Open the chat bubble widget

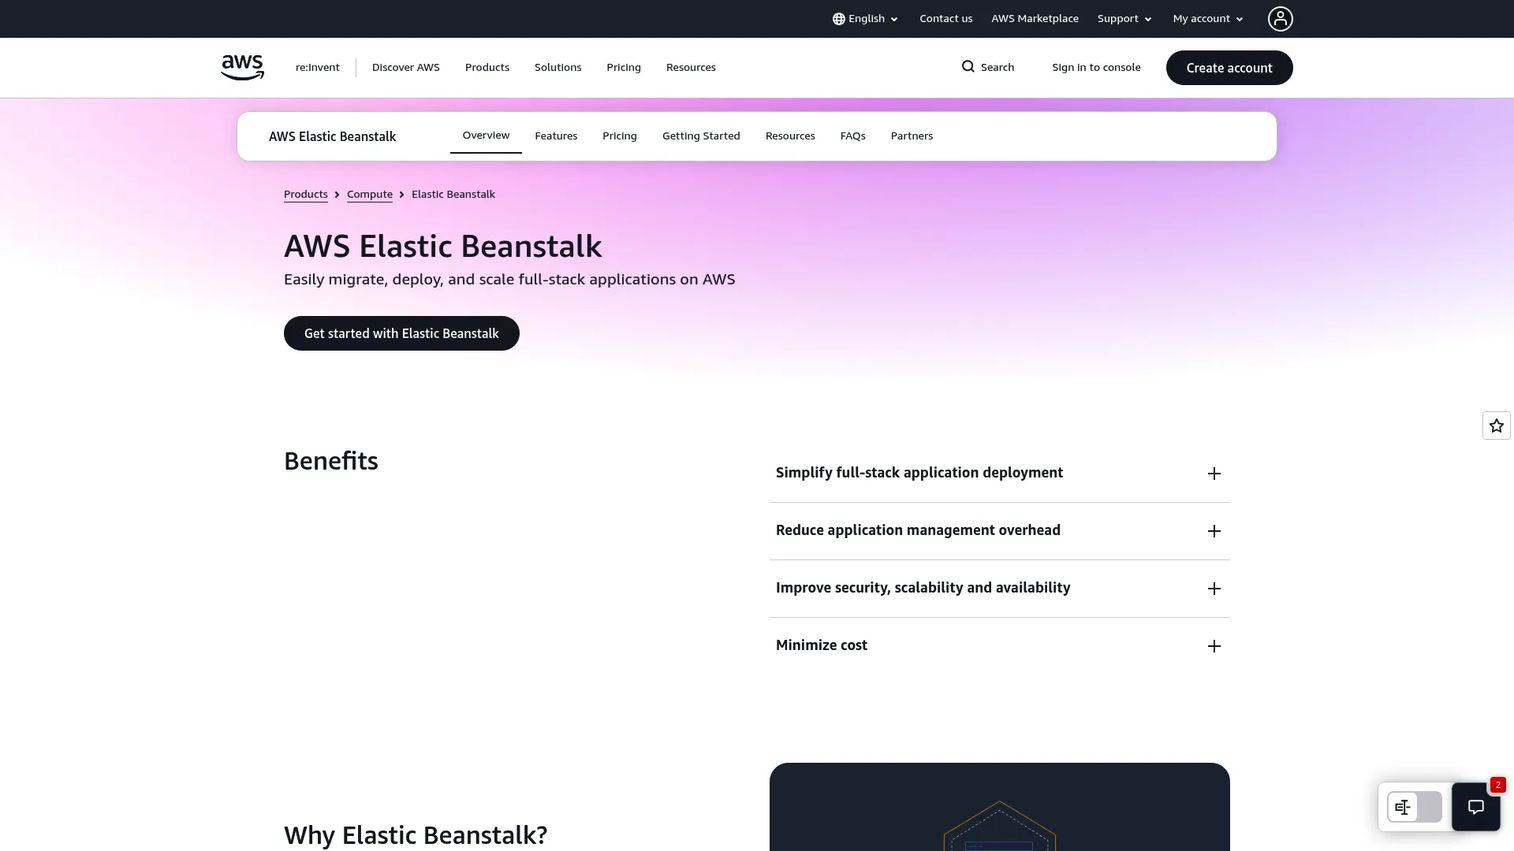point(1476,807)
